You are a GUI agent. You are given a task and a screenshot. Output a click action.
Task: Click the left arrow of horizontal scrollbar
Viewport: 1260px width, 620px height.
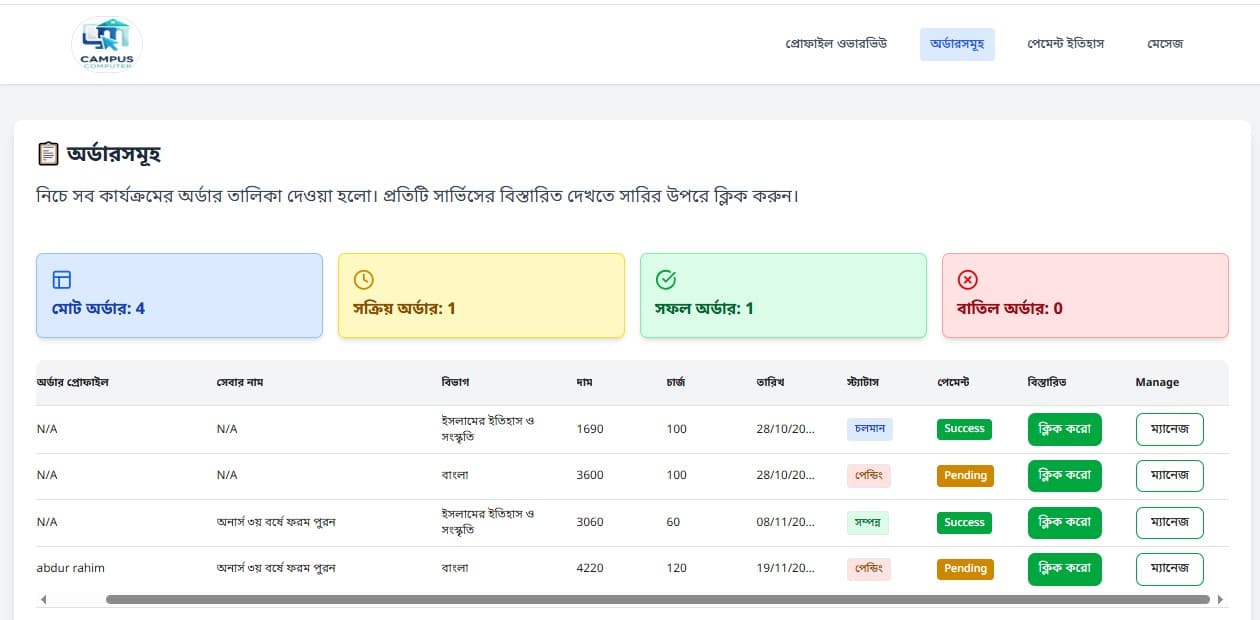point(43,600)
